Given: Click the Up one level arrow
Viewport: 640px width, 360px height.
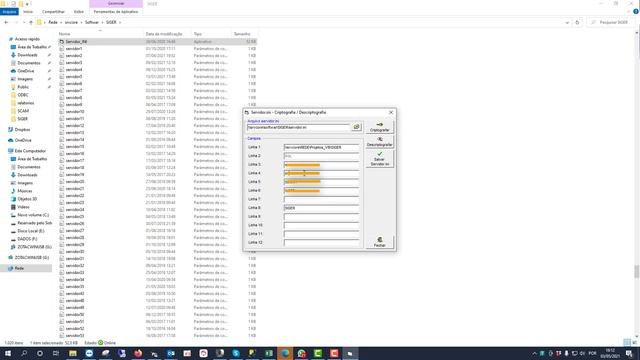Looking at the screenshot, I should click(31, 22).
